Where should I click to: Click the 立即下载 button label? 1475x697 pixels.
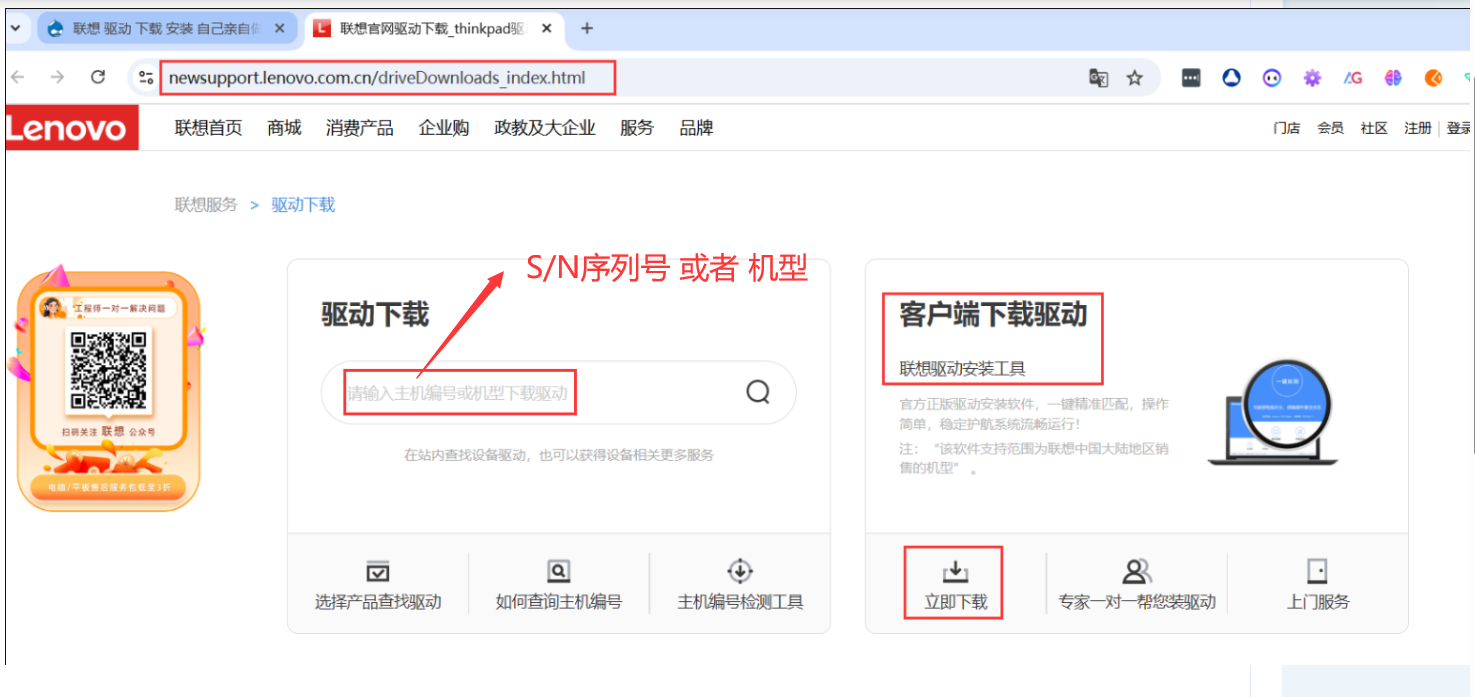955,602
